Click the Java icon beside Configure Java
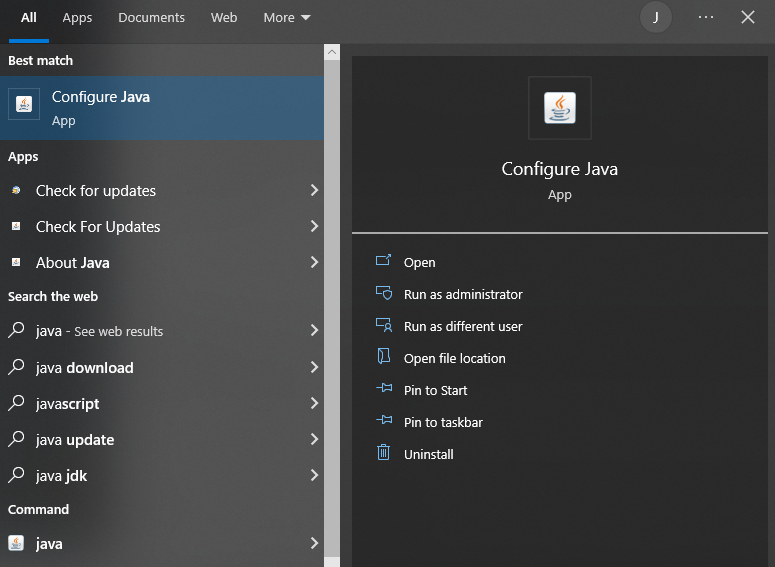775x567 pixels. coord(24,104)
